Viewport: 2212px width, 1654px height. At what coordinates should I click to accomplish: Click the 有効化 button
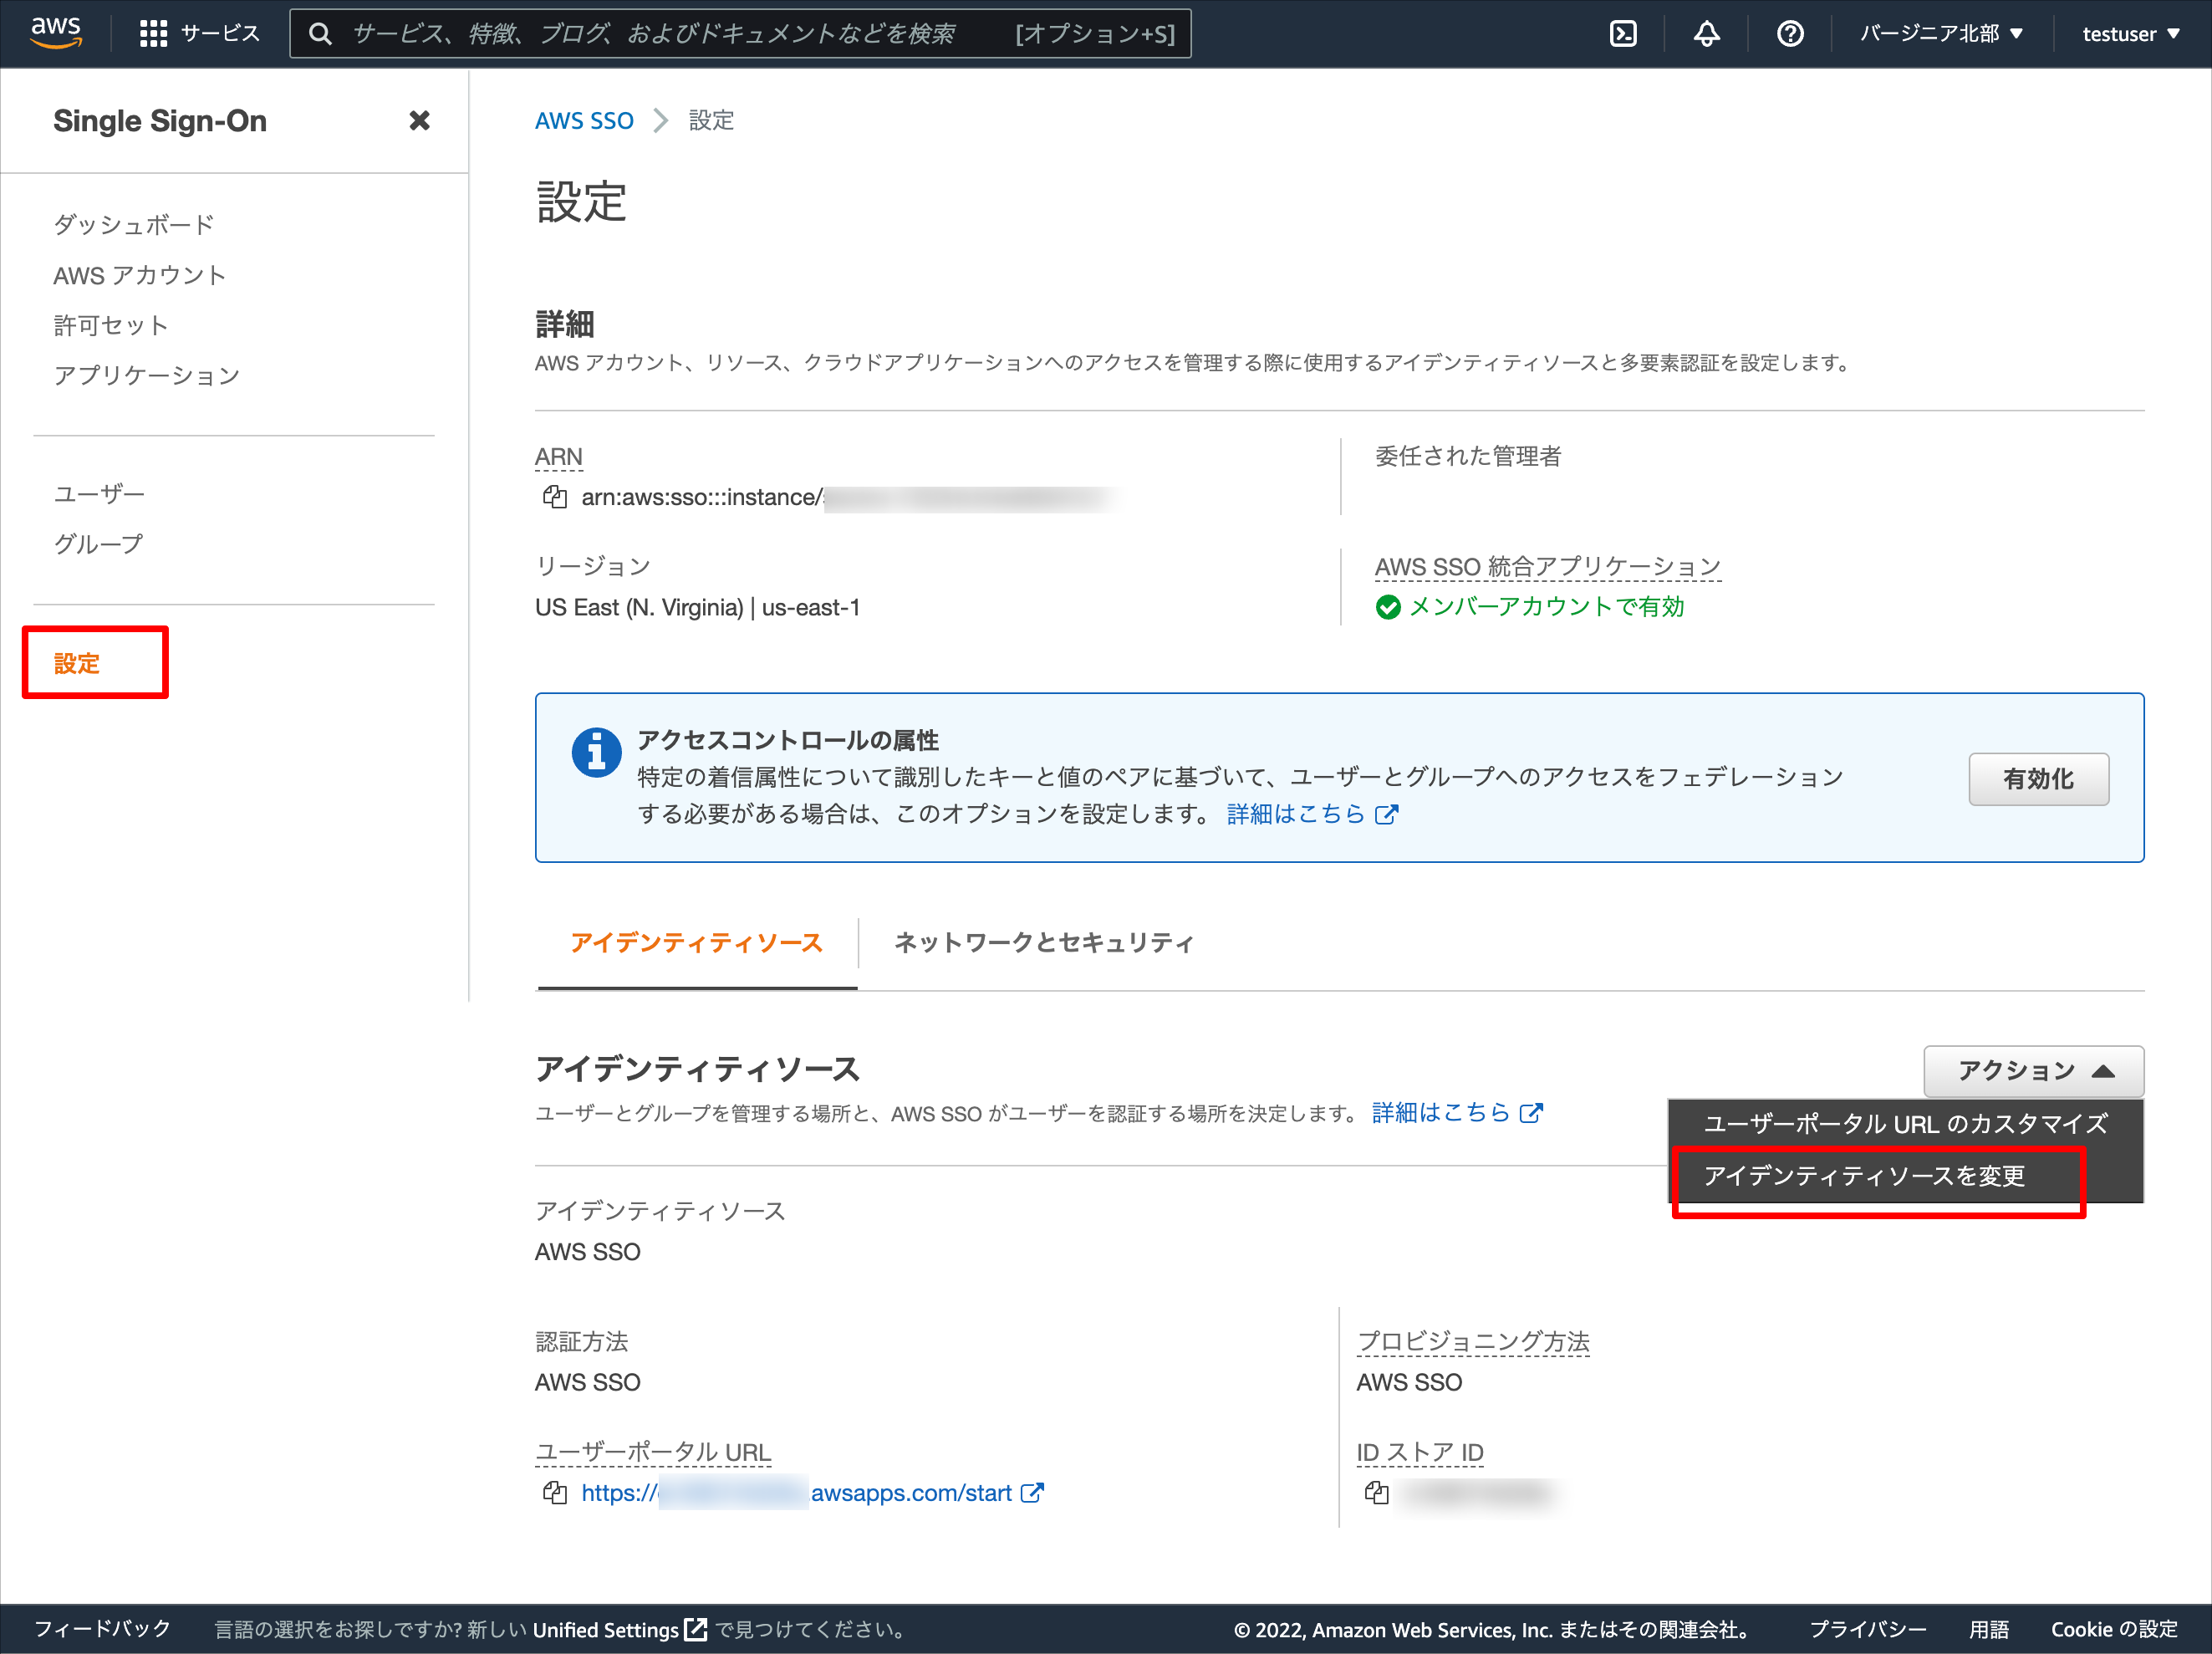click(2038, 779)
